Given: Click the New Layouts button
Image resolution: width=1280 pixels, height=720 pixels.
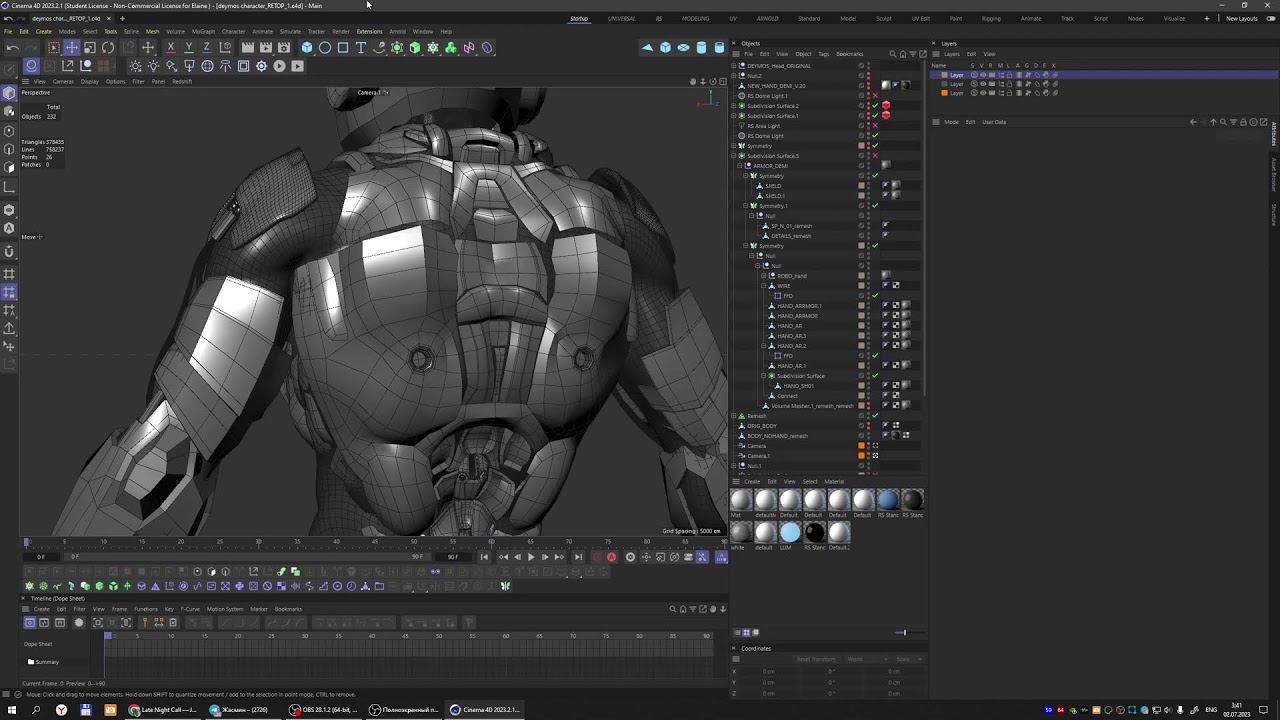Looking at the screenshot, I should pos(1241,18).
